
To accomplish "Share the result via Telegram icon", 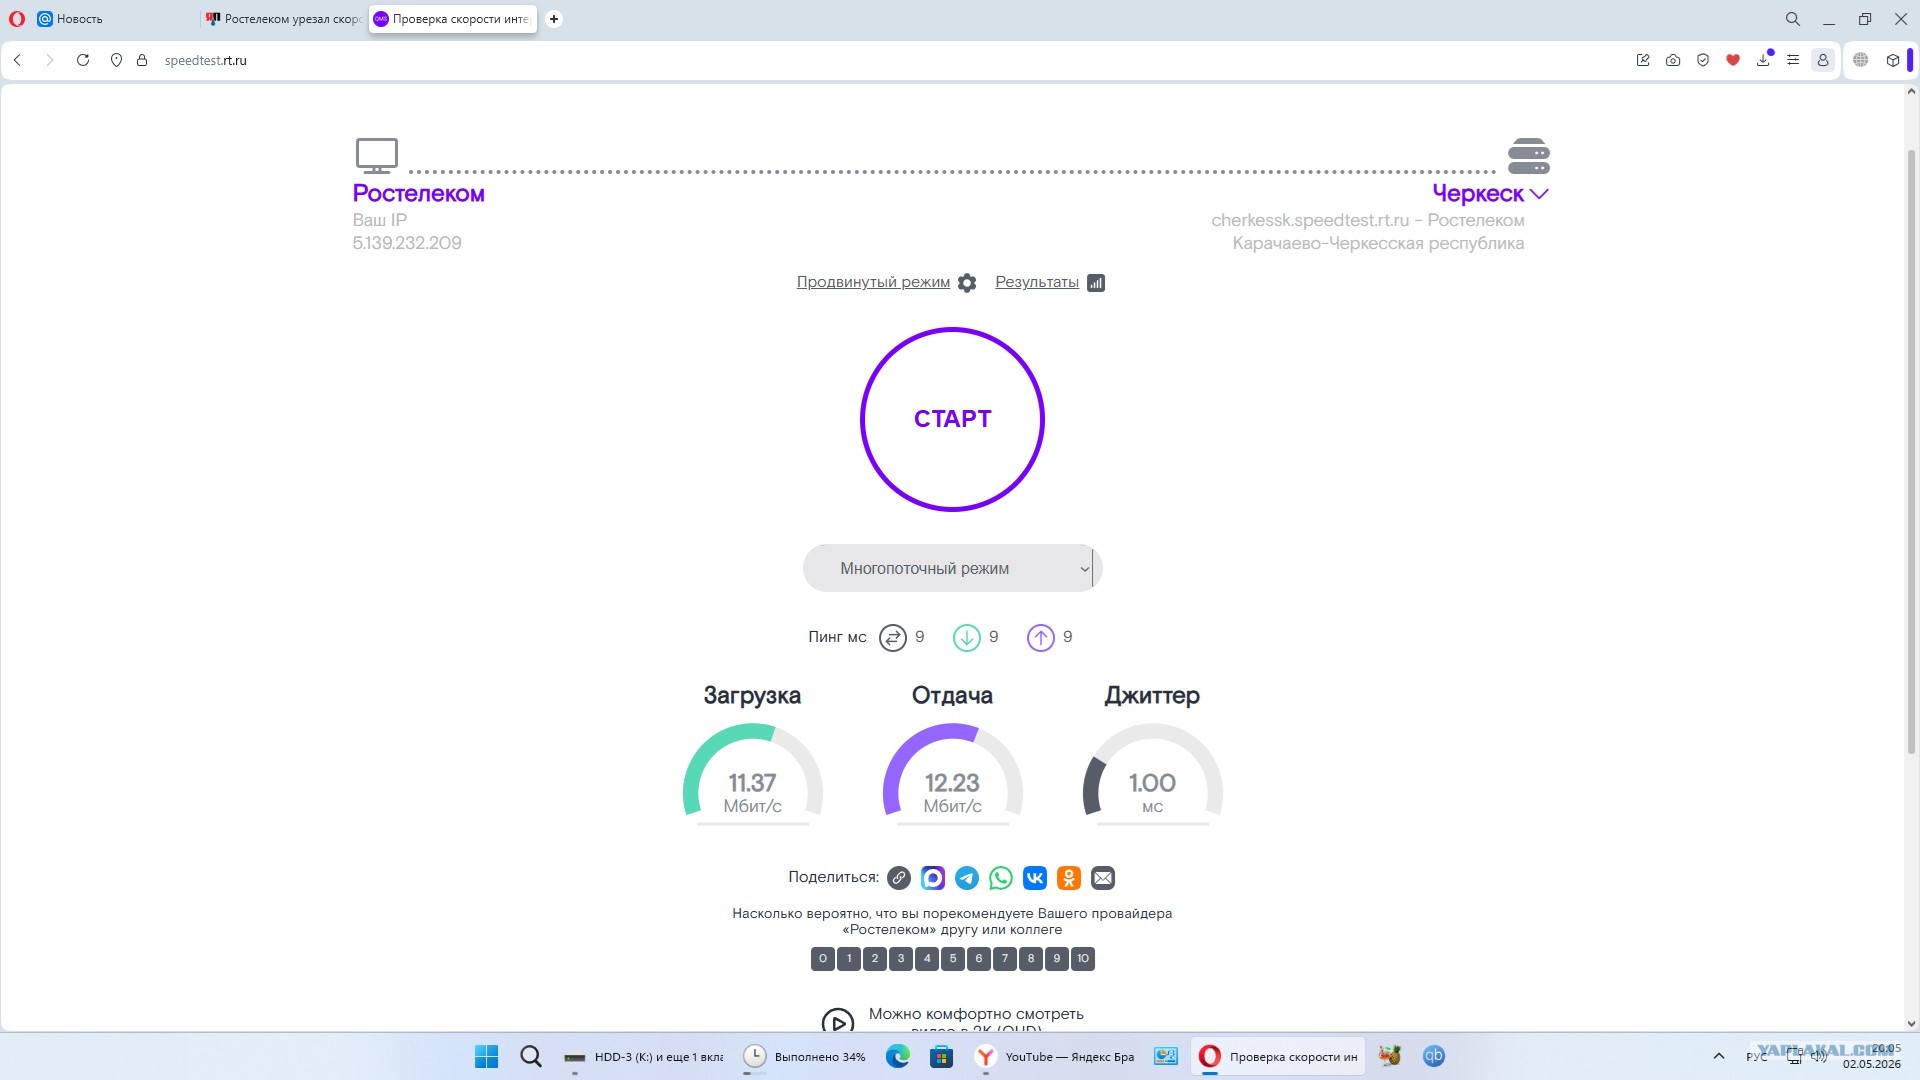I will [x=967, y=878].
